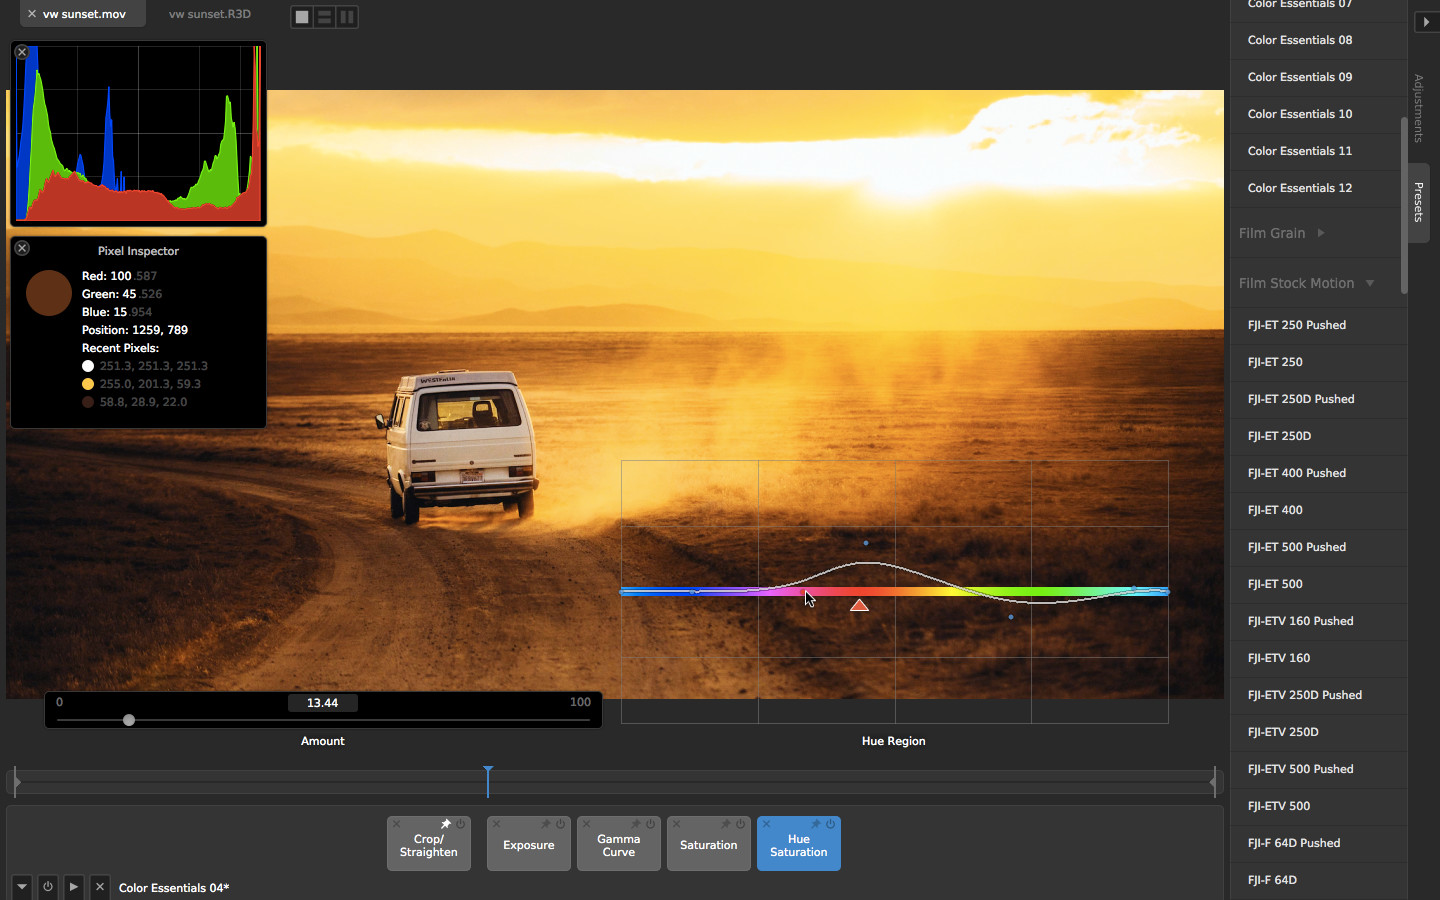The height and width of the screenshot is (900, 1440).
Task: Select the Saturation adjustment button
Action: (x=708, y=846)
